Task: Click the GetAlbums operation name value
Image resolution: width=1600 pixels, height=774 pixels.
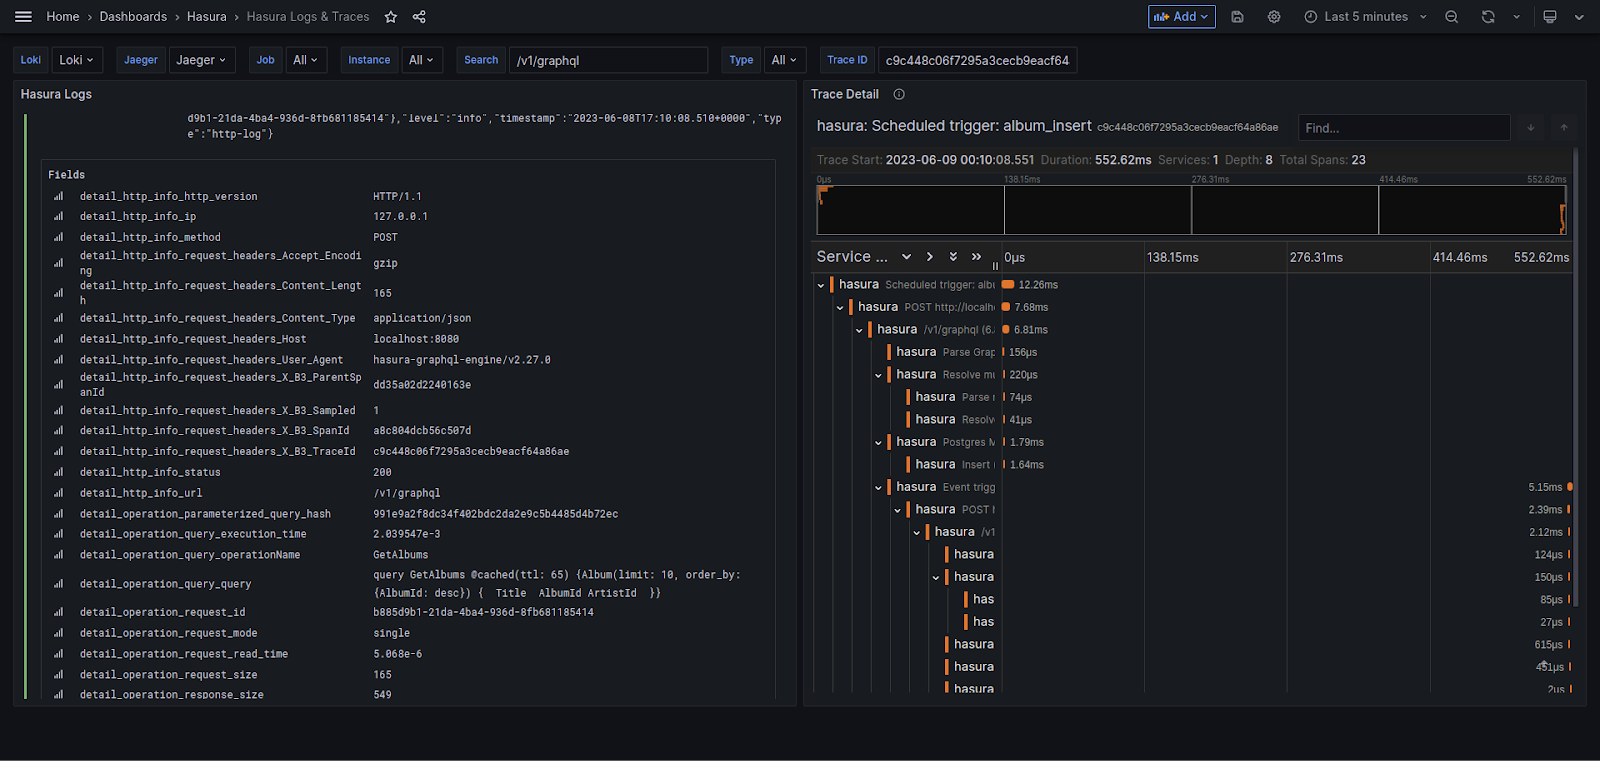Action: click(400, 555)
